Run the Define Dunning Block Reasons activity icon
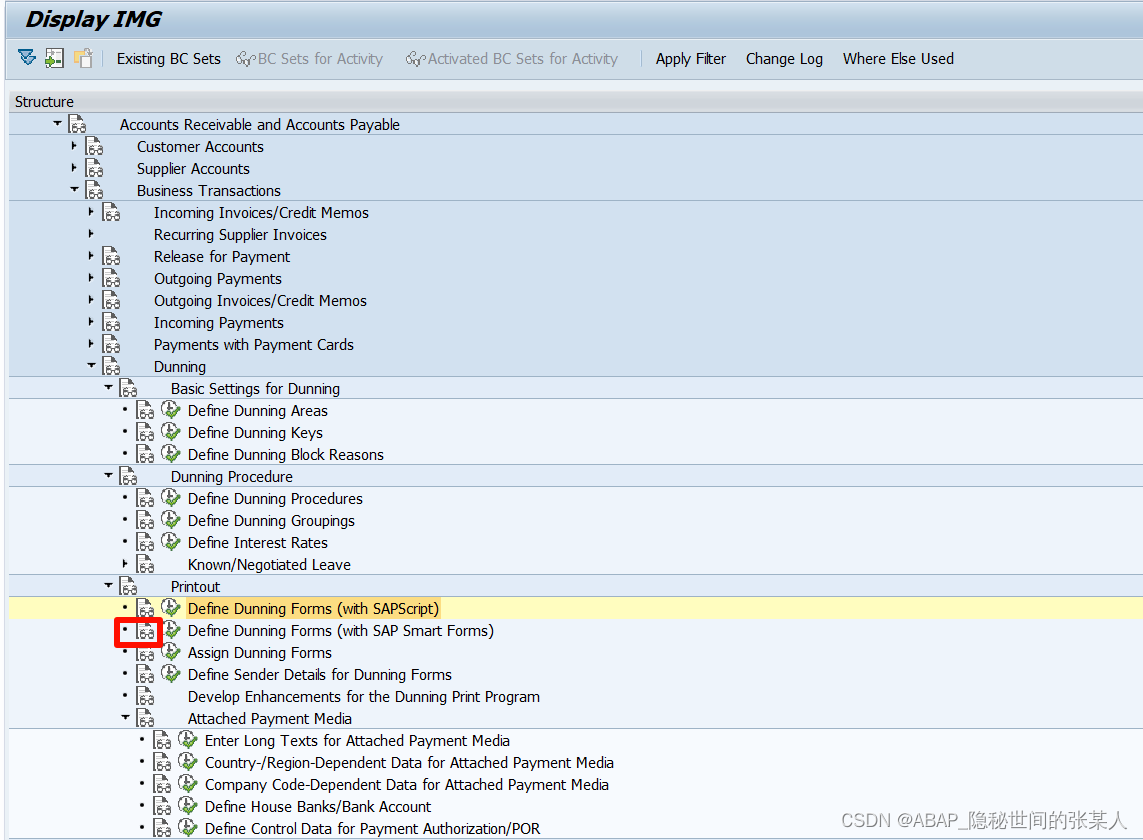The image size is (1143, 840). pyautogui.click(x=171, y=454)
